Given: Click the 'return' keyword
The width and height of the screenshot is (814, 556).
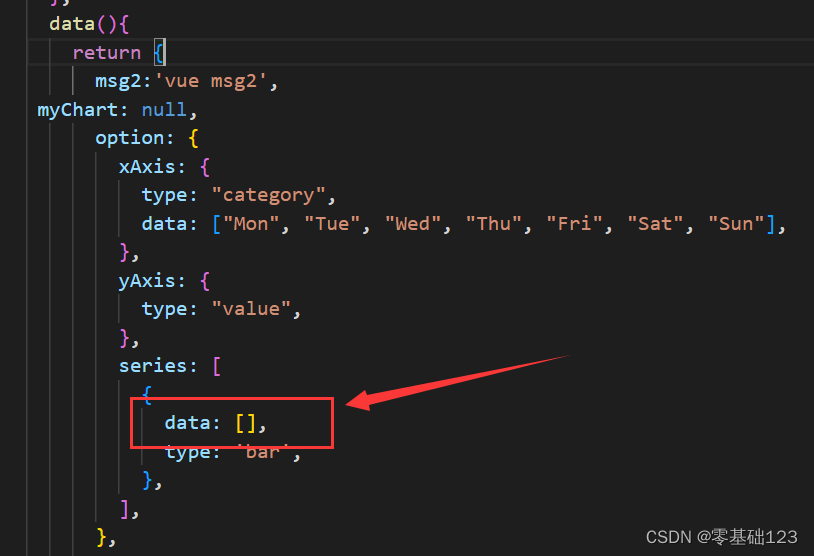Looking at the screenshot, I should pyautogui.click(x=106, y=52).
